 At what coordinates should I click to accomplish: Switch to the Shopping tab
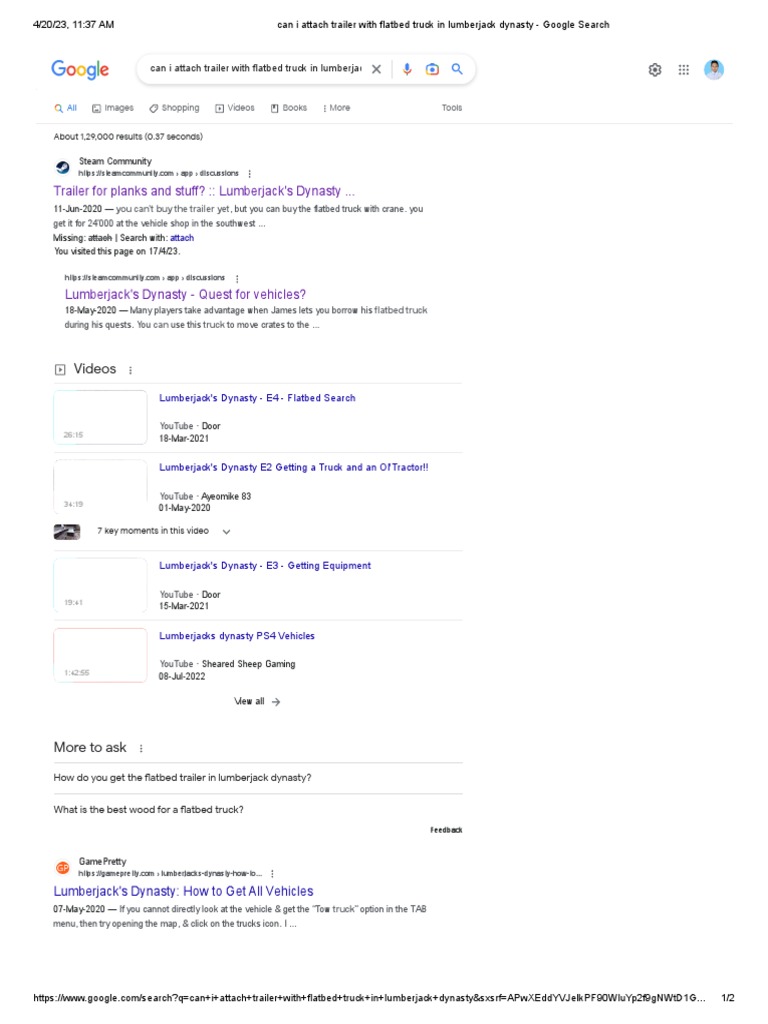pos(174,108)
